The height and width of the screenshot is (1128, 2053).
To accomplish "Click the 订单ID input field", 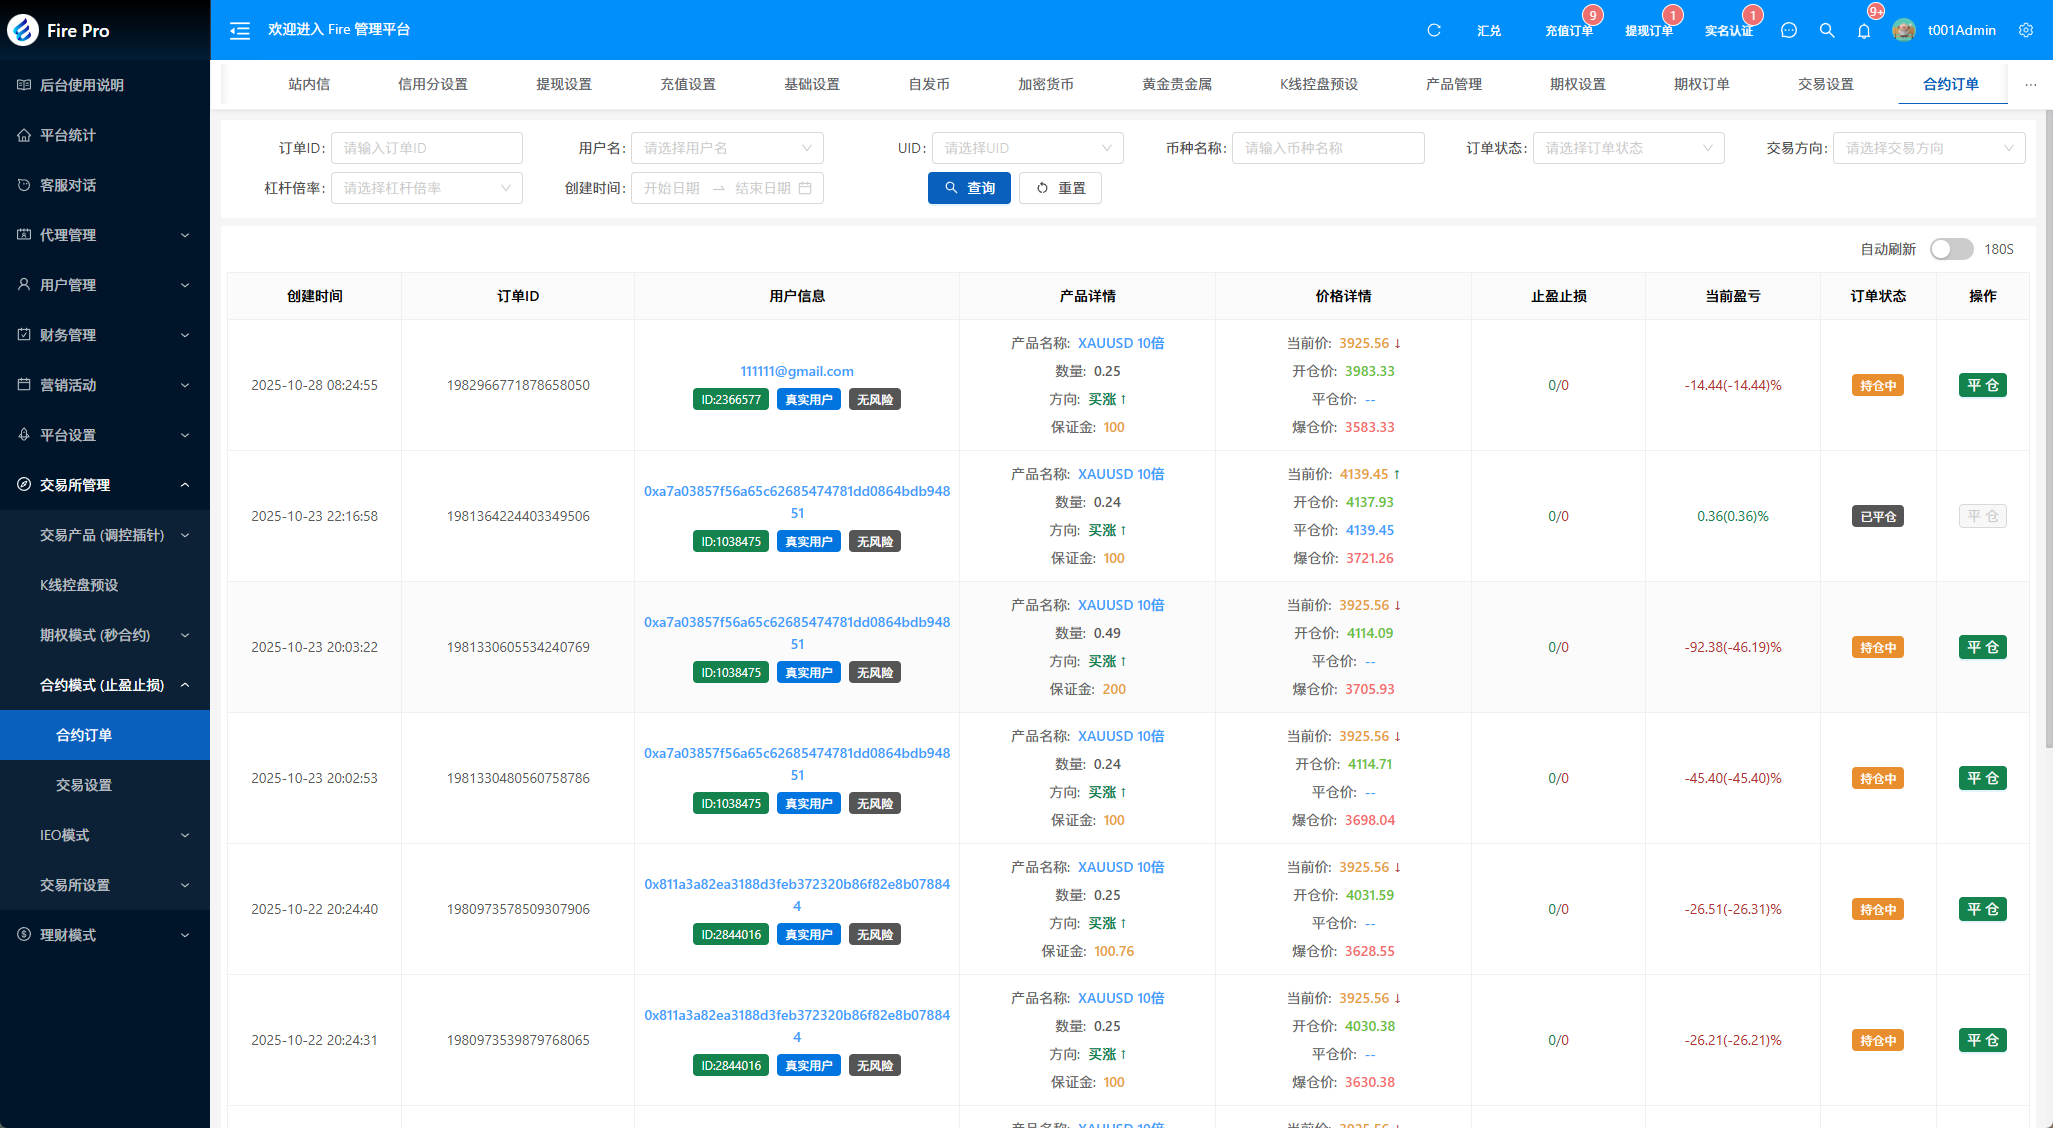I will (x=426, y=148).
